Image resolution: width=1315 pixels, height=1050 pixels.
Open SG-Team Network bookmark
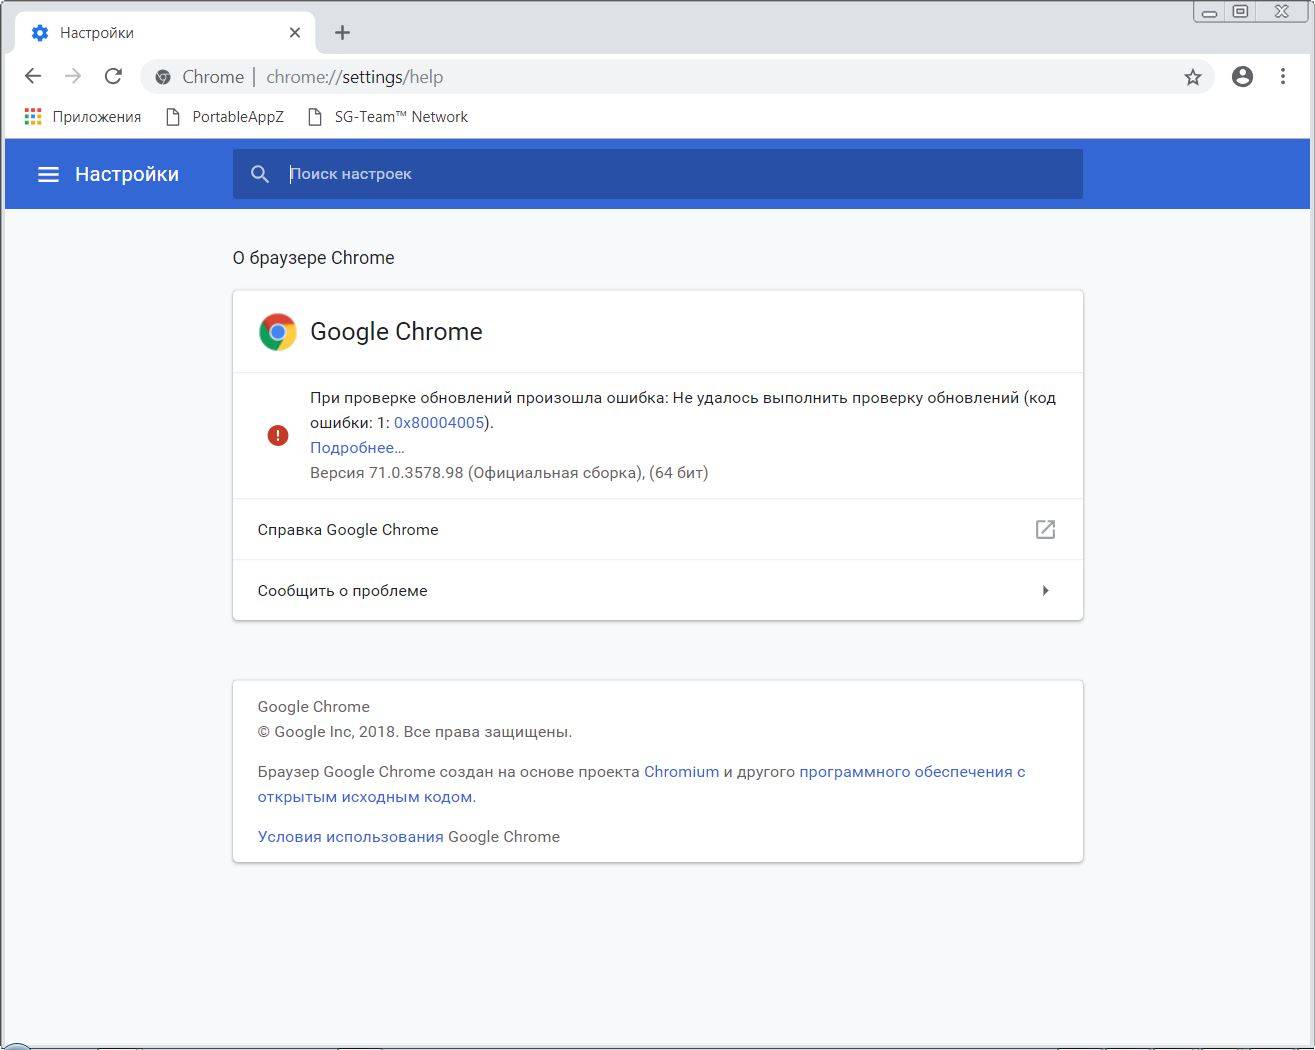click(x=388, y=117)
